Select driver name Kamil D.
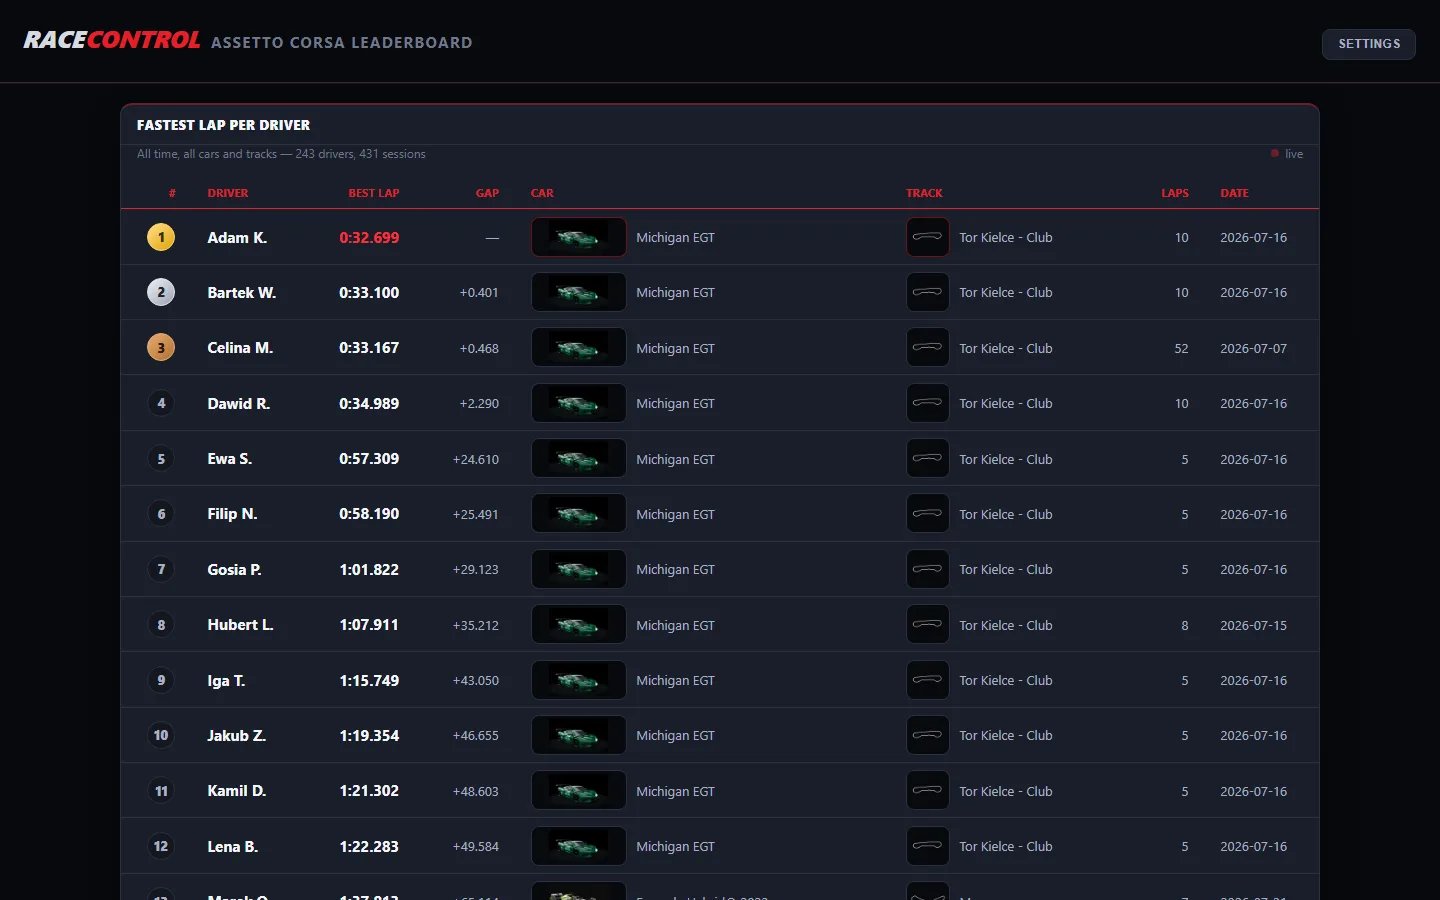 click(x=237, y=791)
